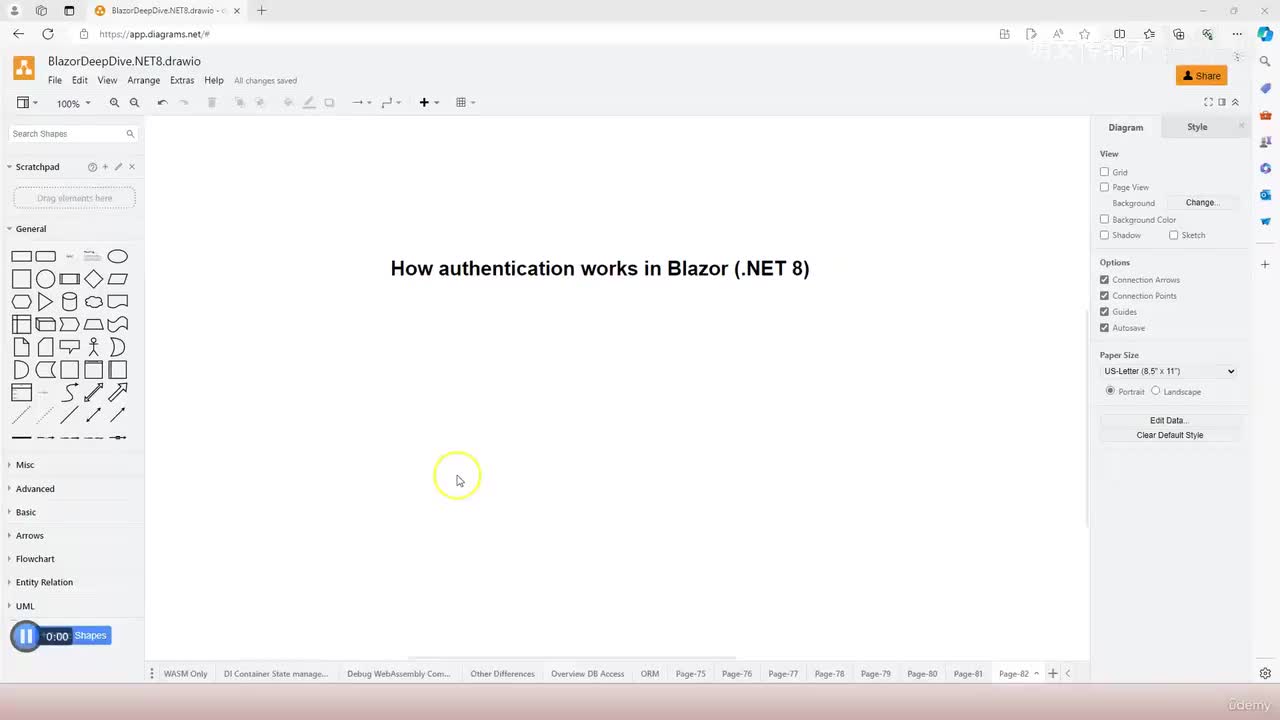Go to the ORM page tab

[x=650, y=674]
